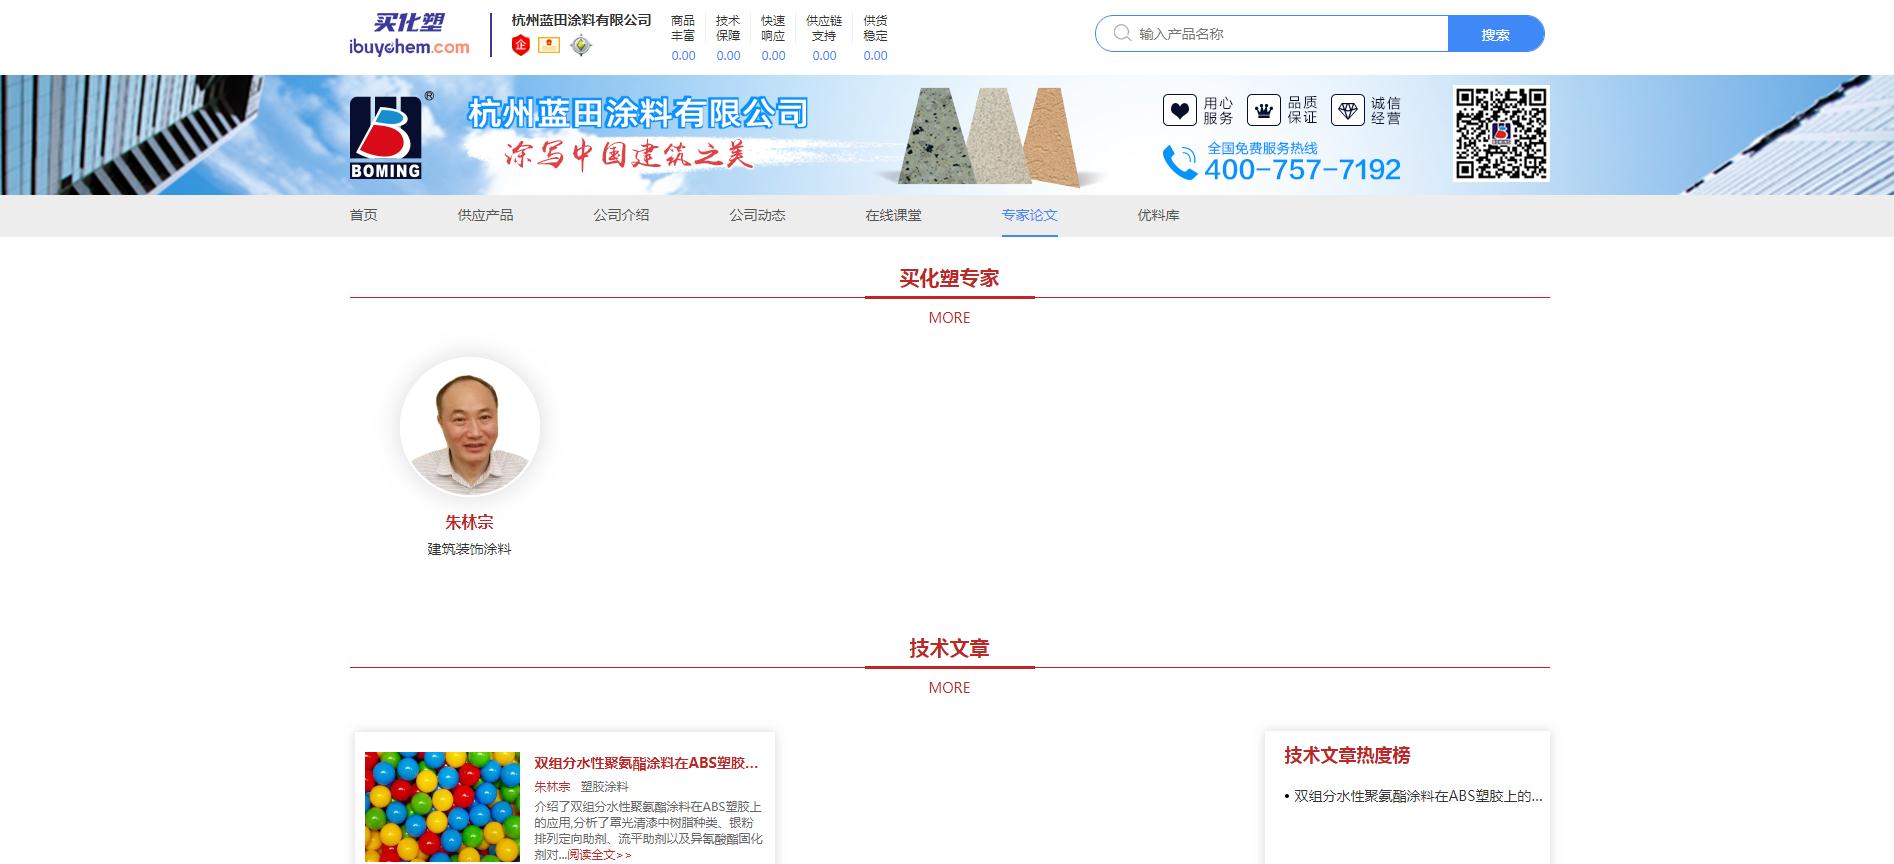Screen dimensions: 1894x864
Task: Open the 双组分水性聚氨酯 item in the 热度榜 list
Action: 1418,797
